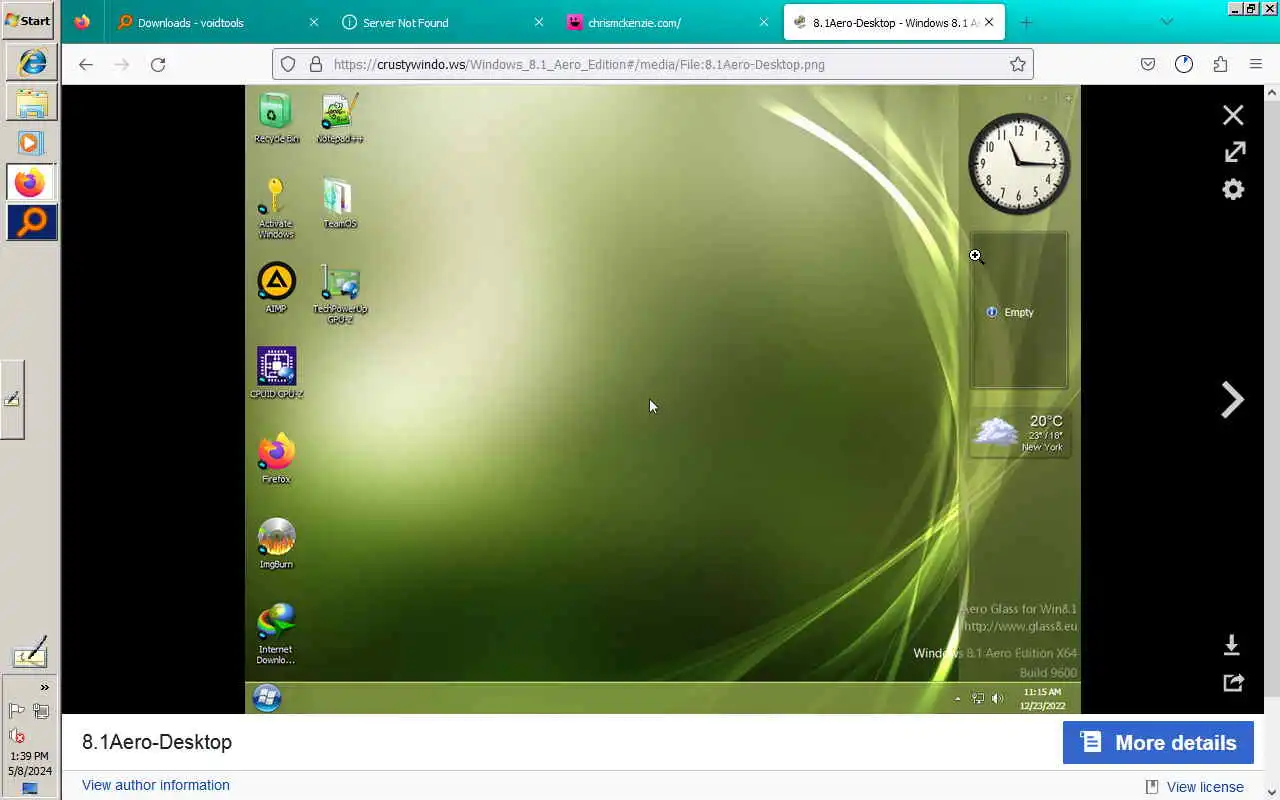1280x800 pixels.
Task: Expand image to fullscreen view
Action: tap(1234, 152)
